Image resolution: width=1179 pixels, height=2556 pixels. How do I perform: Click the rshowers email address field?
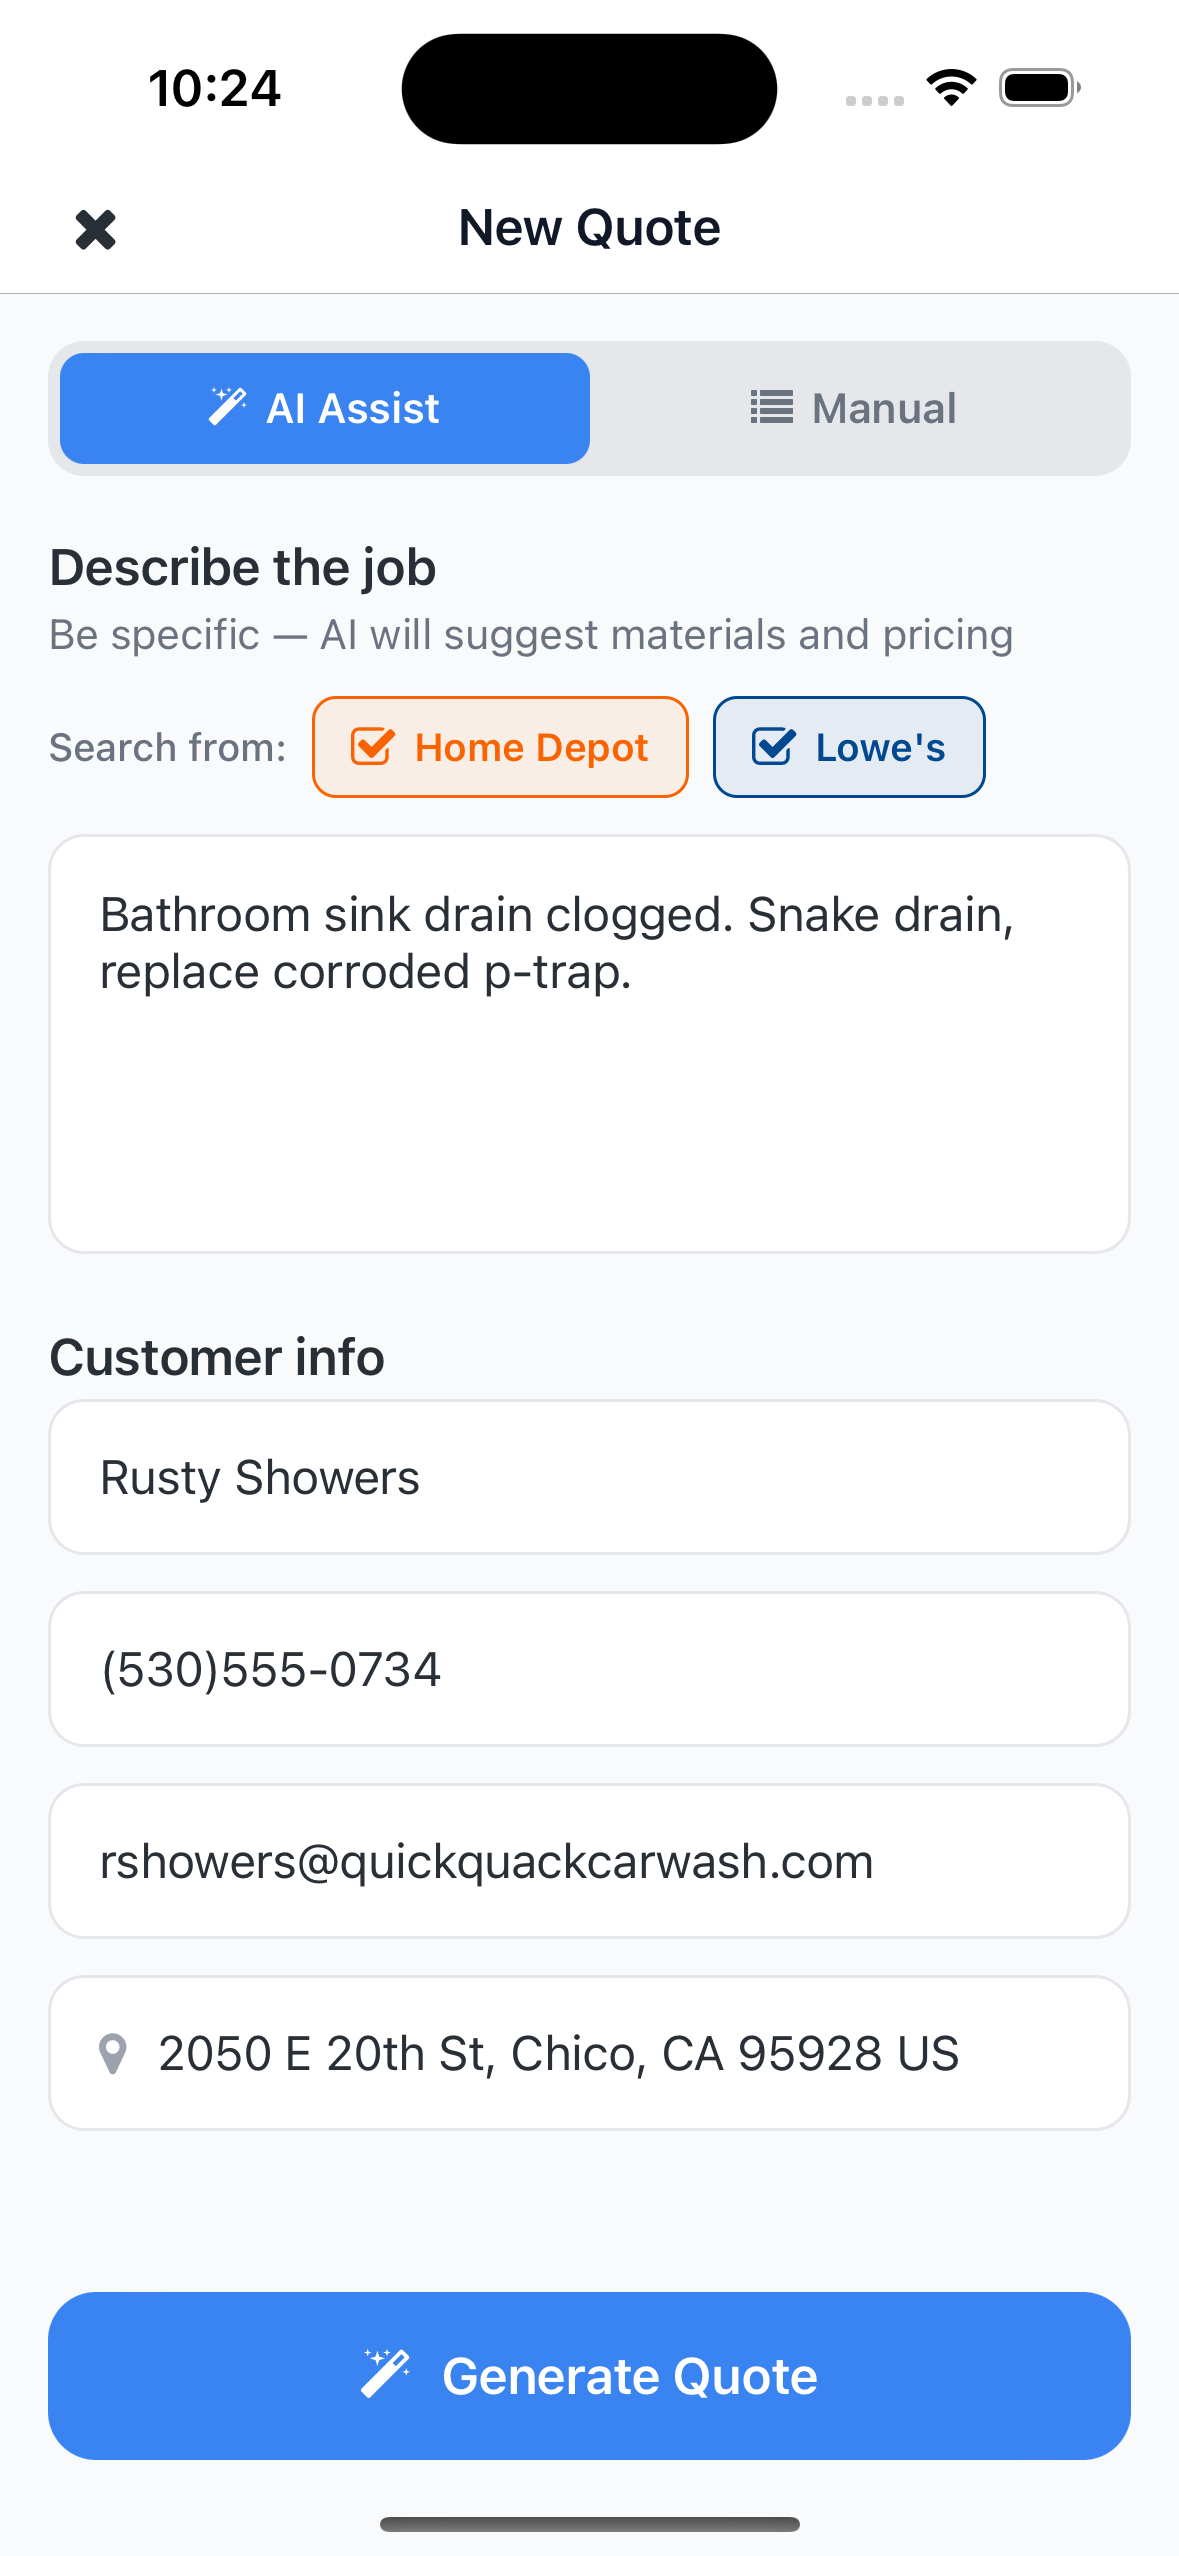pos(589,1860)
